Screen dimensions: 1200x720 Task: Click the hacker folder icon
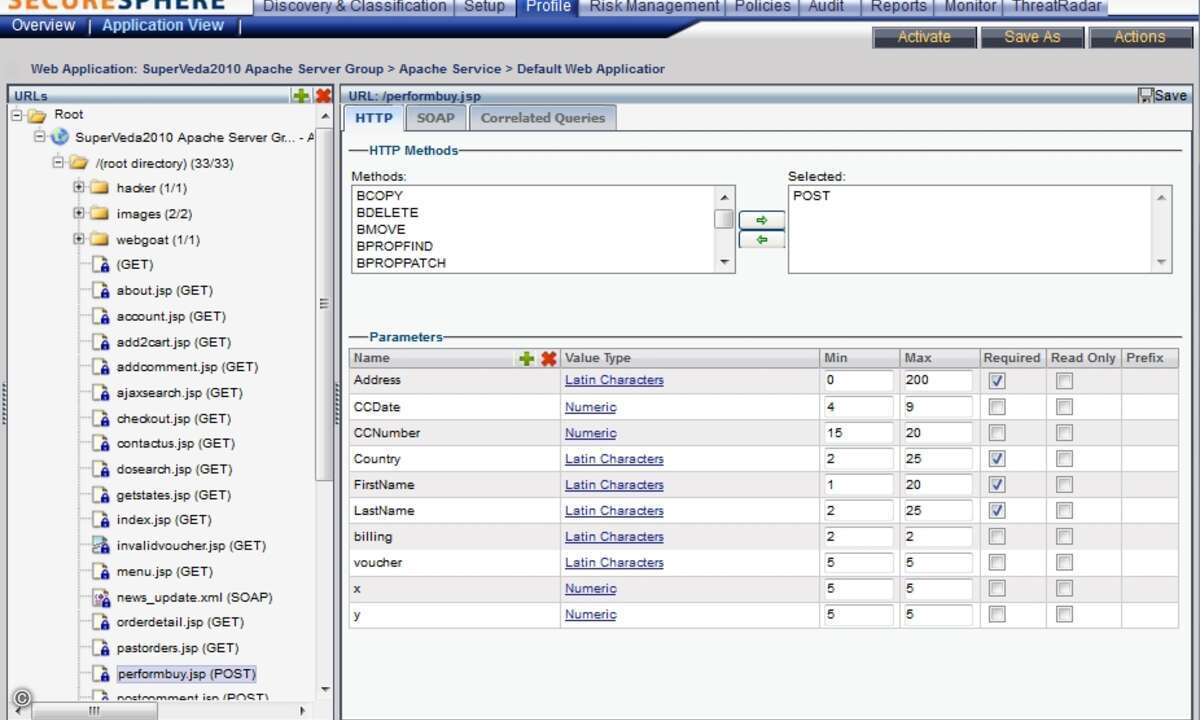[99, 188]
